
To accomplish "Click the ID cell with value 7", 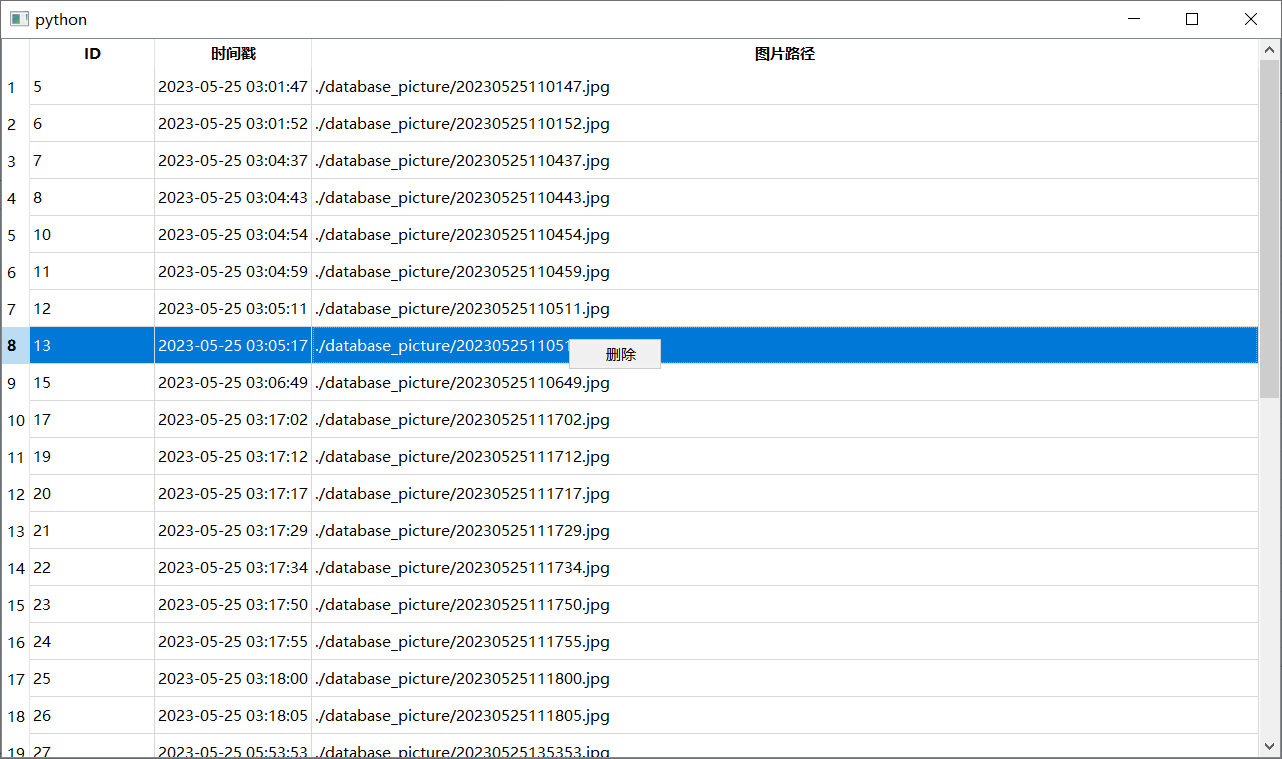I will pos(92,161).
